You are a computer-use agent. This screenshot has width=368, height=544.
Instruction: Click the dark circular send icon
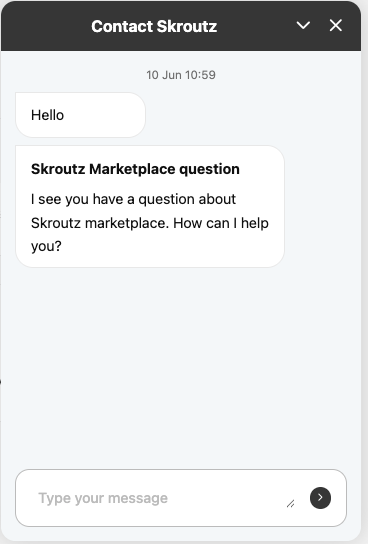tap(320, 498)
